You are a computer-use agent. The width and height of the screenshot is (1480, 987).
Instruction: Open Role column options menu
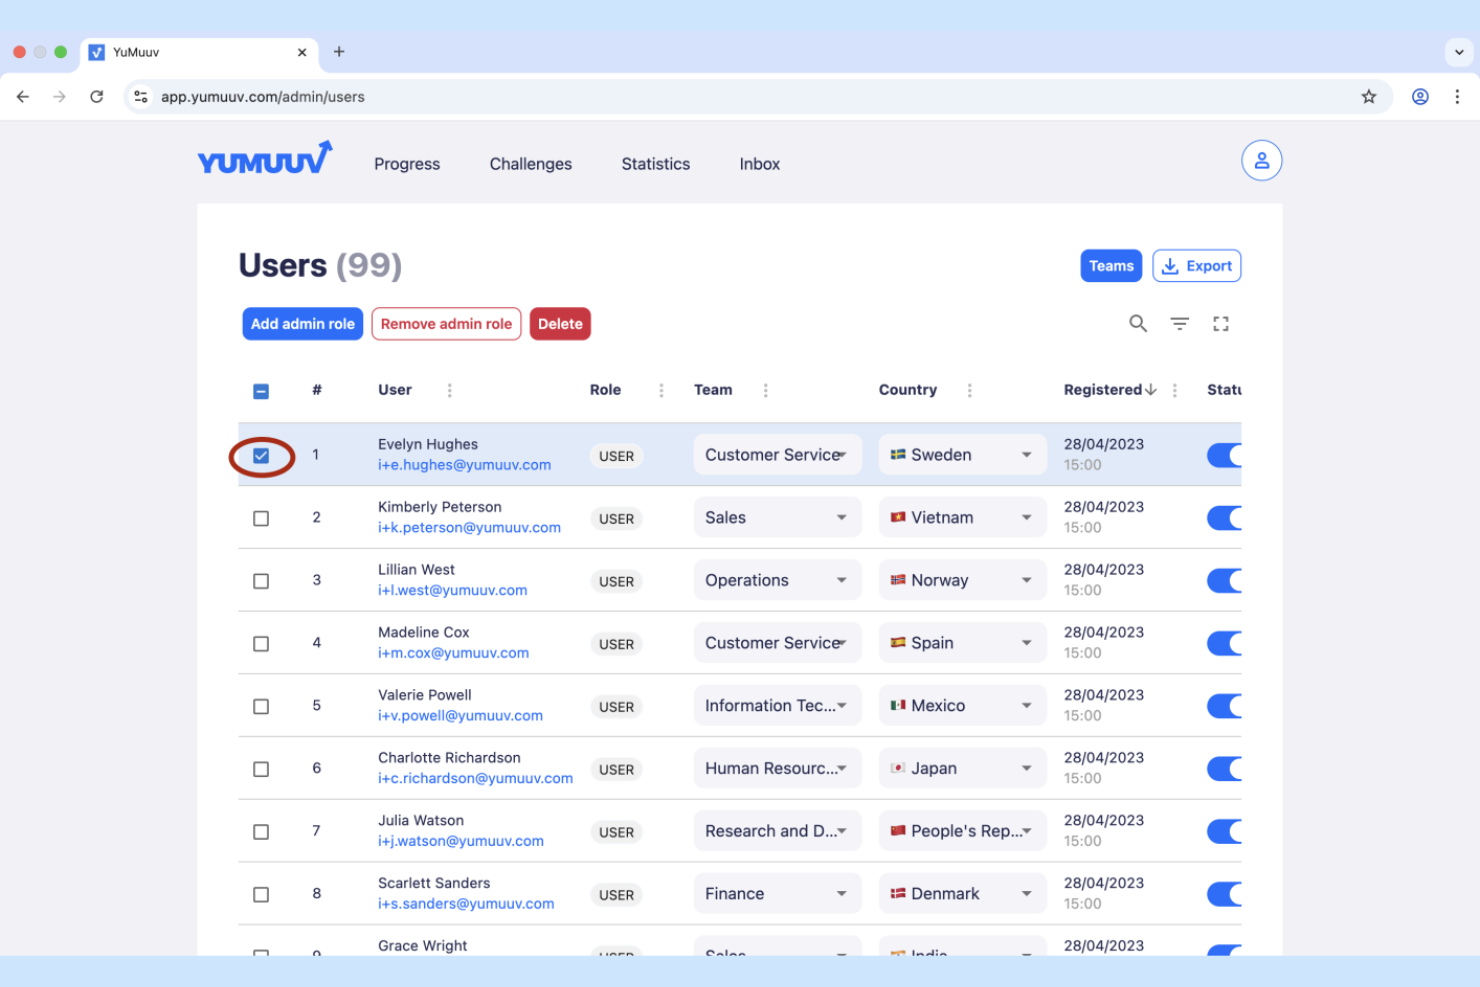[661, 390]
